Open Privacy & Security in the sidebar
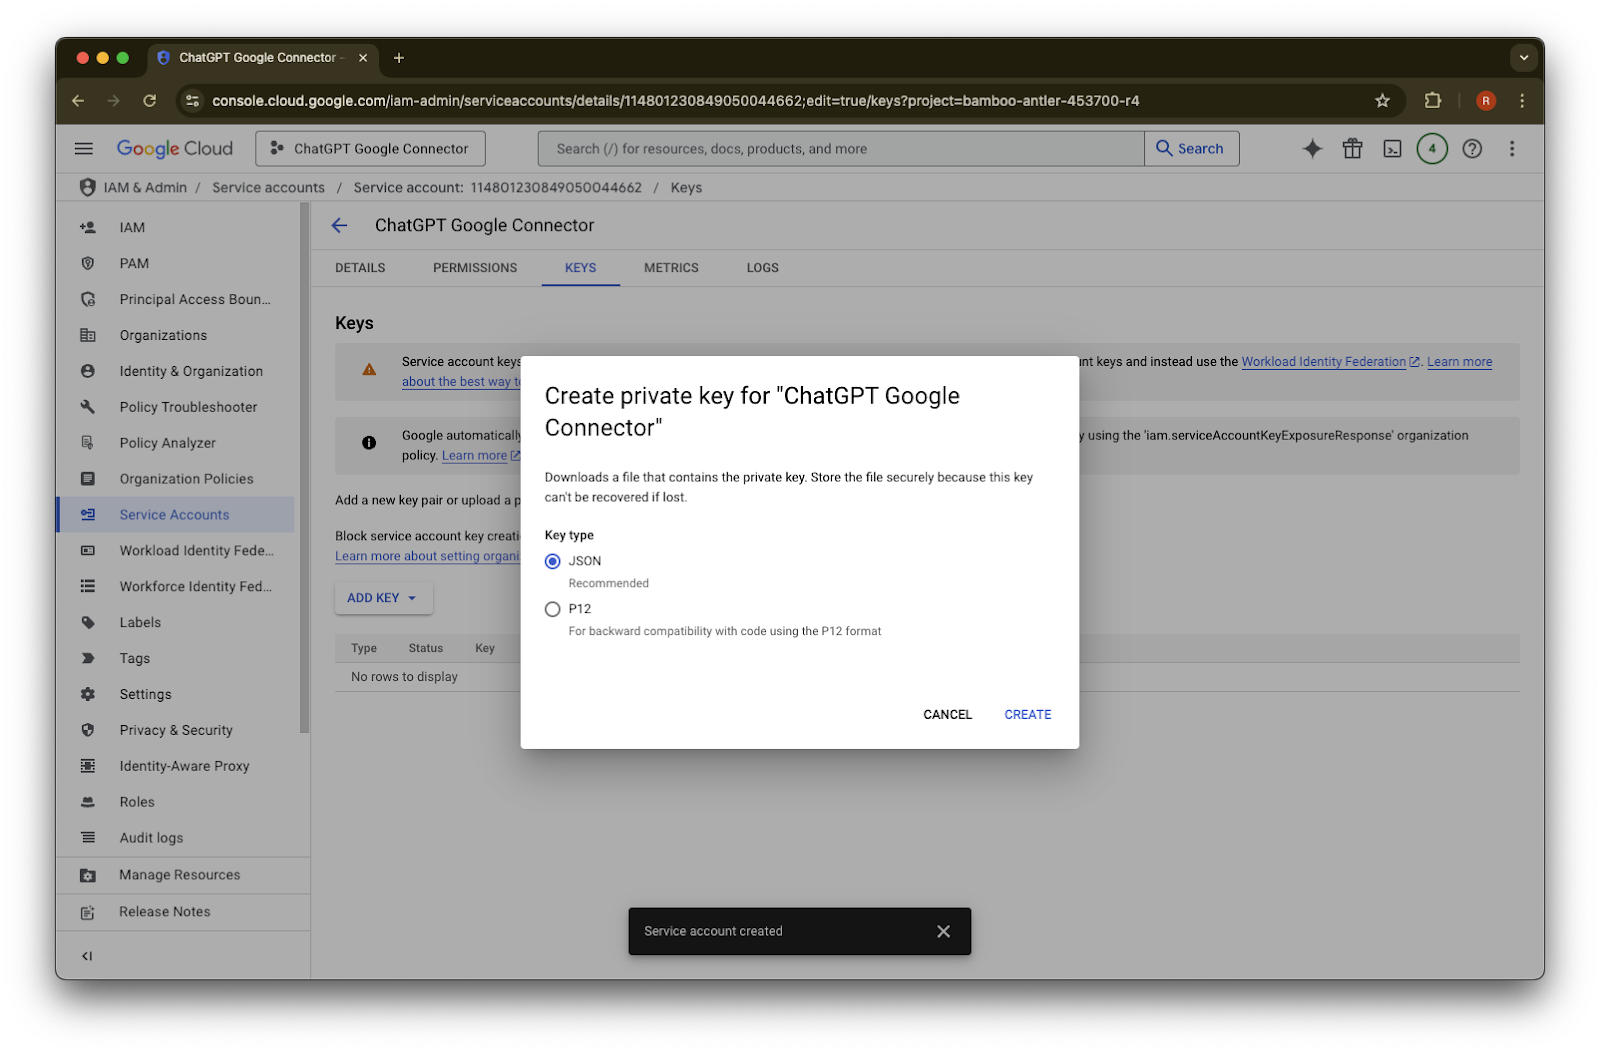 (x=178, y=731)
